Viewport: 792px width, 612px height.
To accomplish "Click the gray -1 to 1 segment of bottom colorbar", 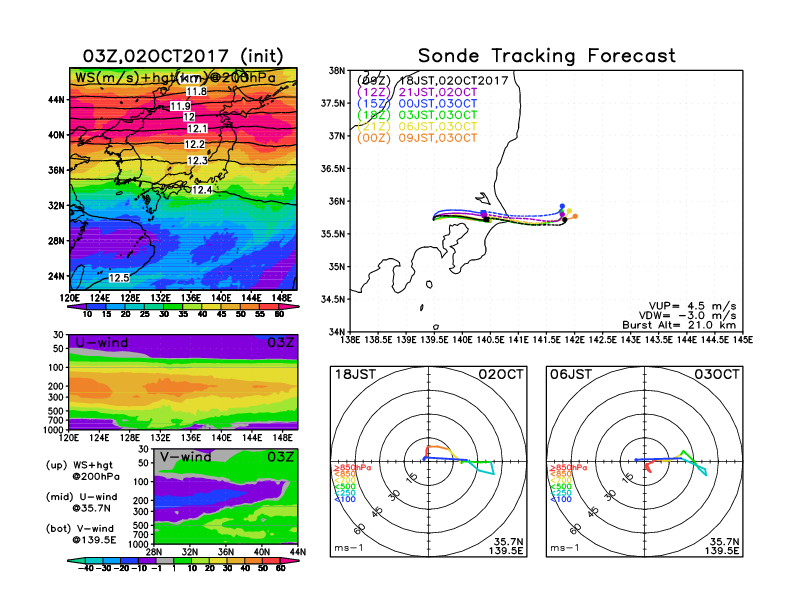I will click(x=165, y=561).
